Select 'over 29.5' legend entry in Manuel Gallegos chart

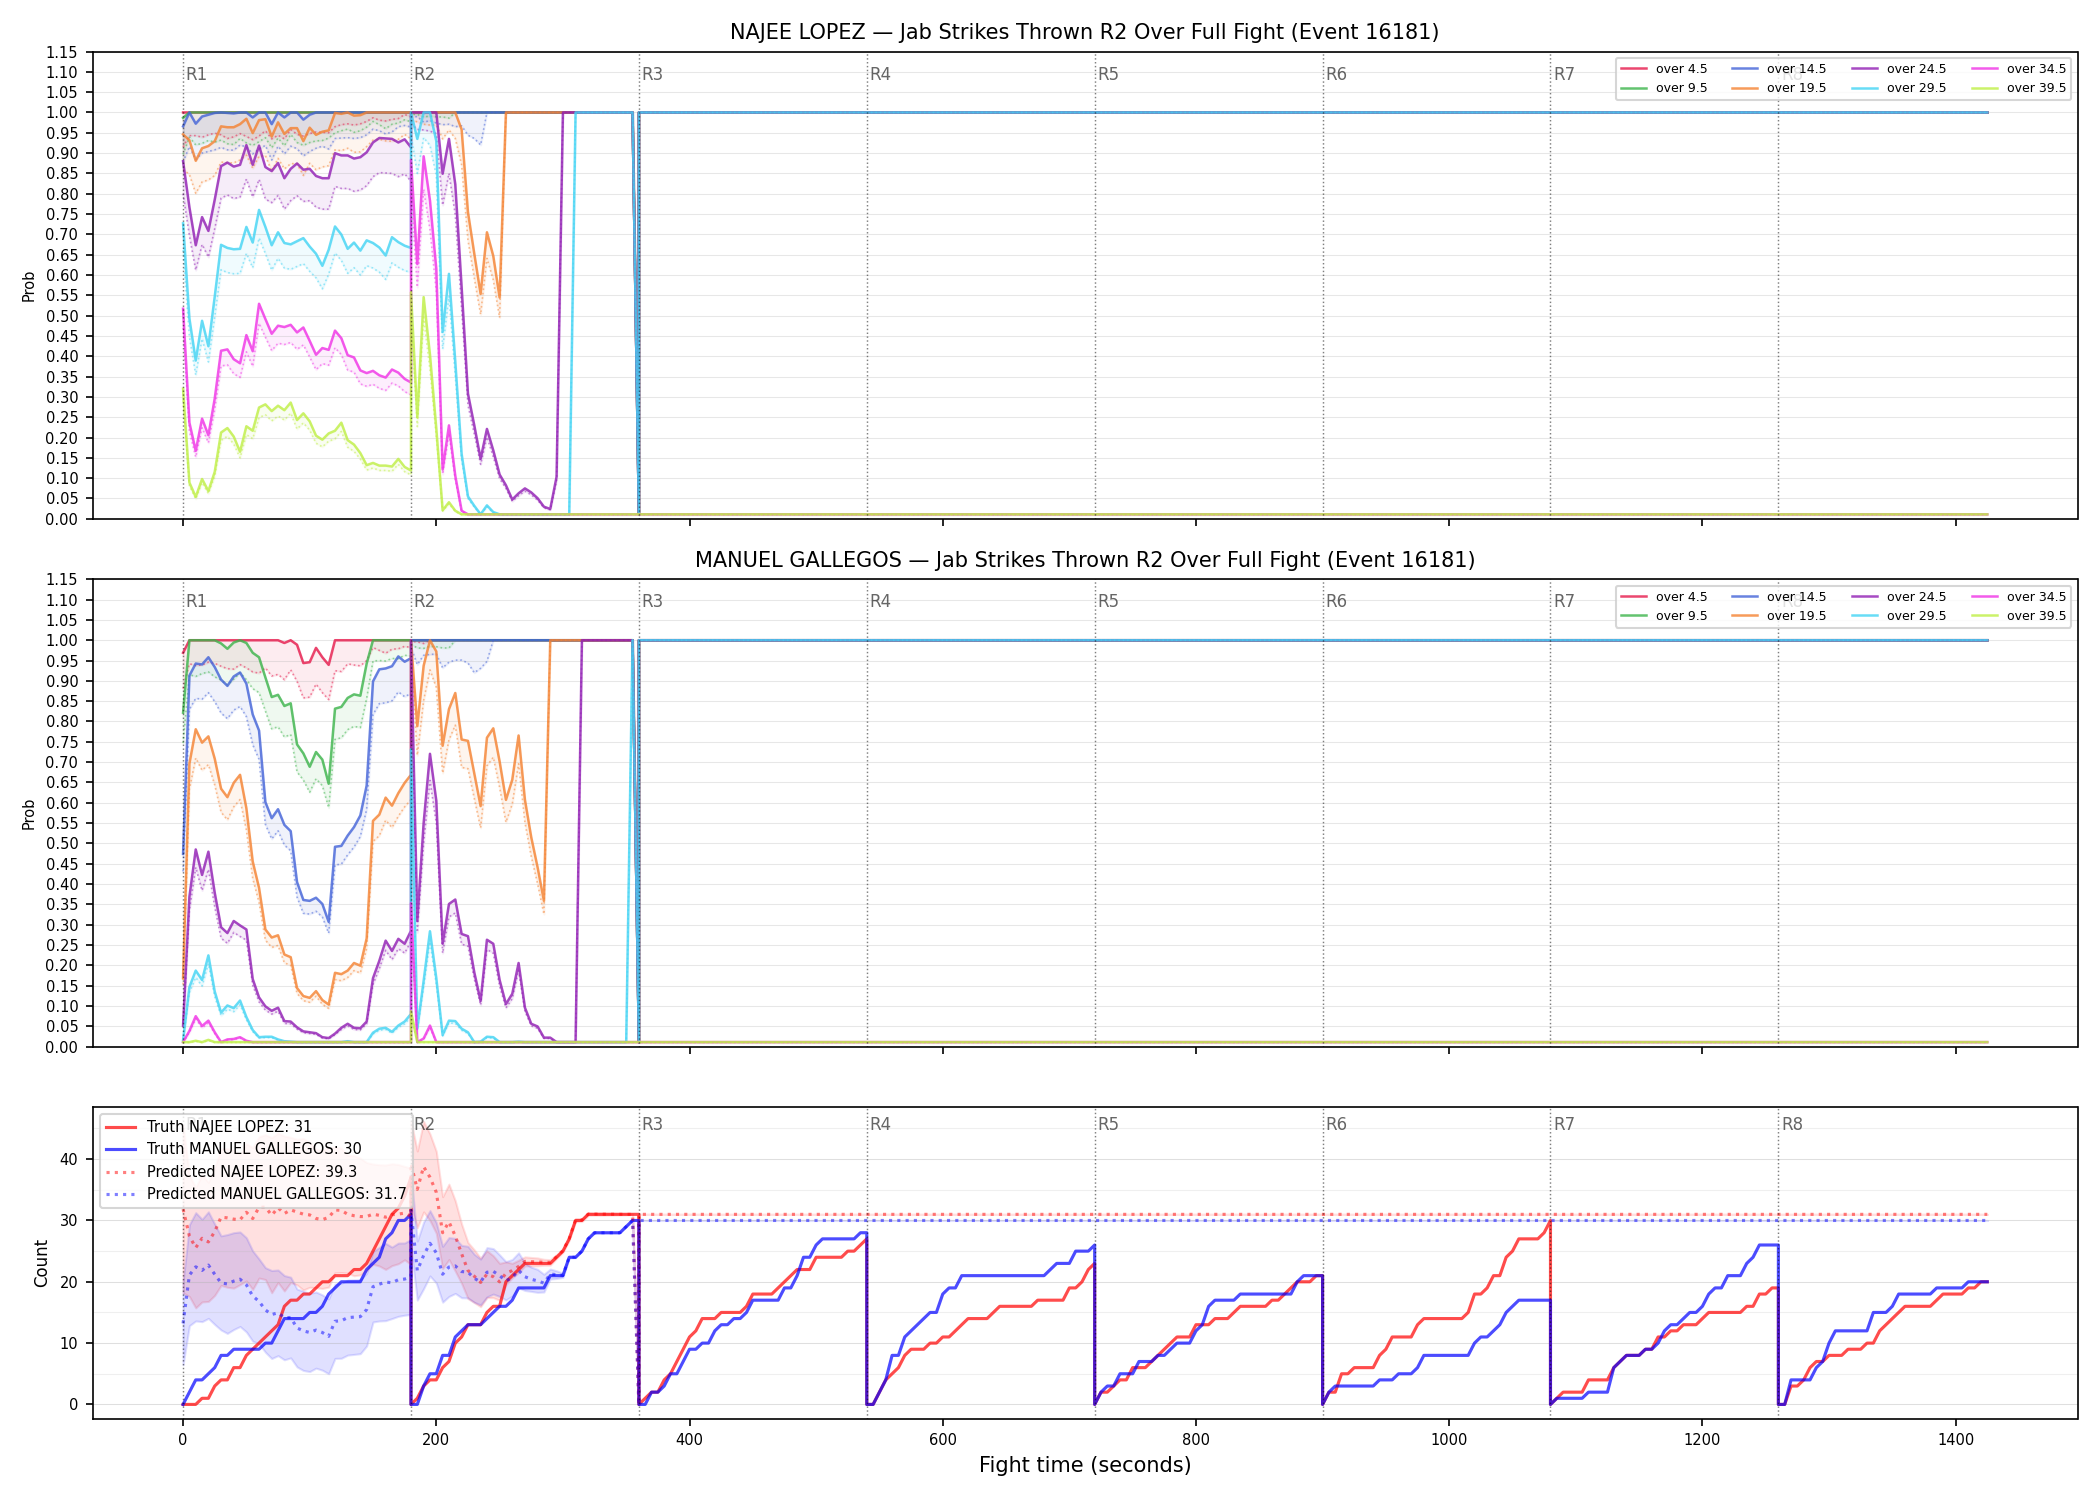tap(1898, 616)
